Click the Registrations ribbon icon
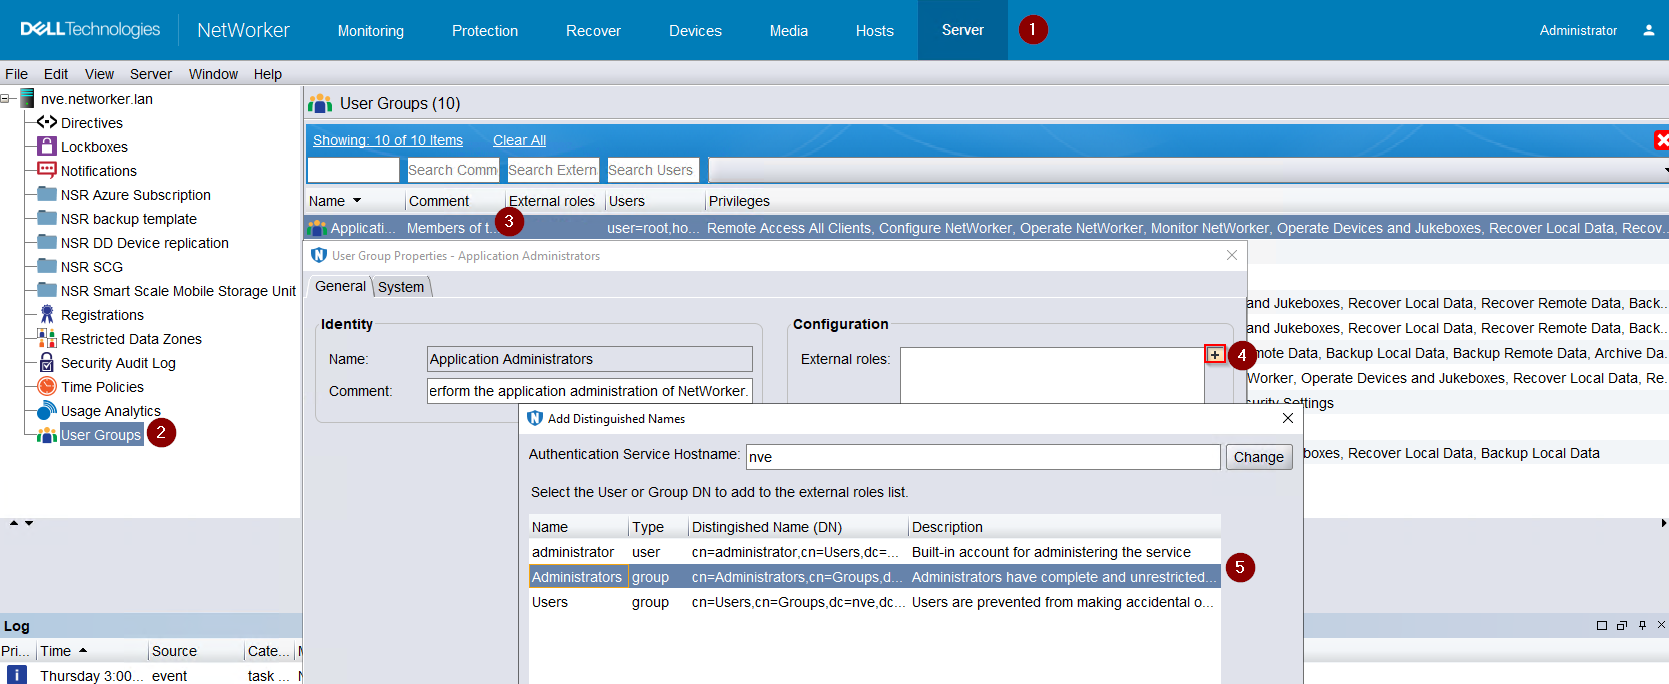Screen dimensions: 1669x684 [x=46, y=314]
